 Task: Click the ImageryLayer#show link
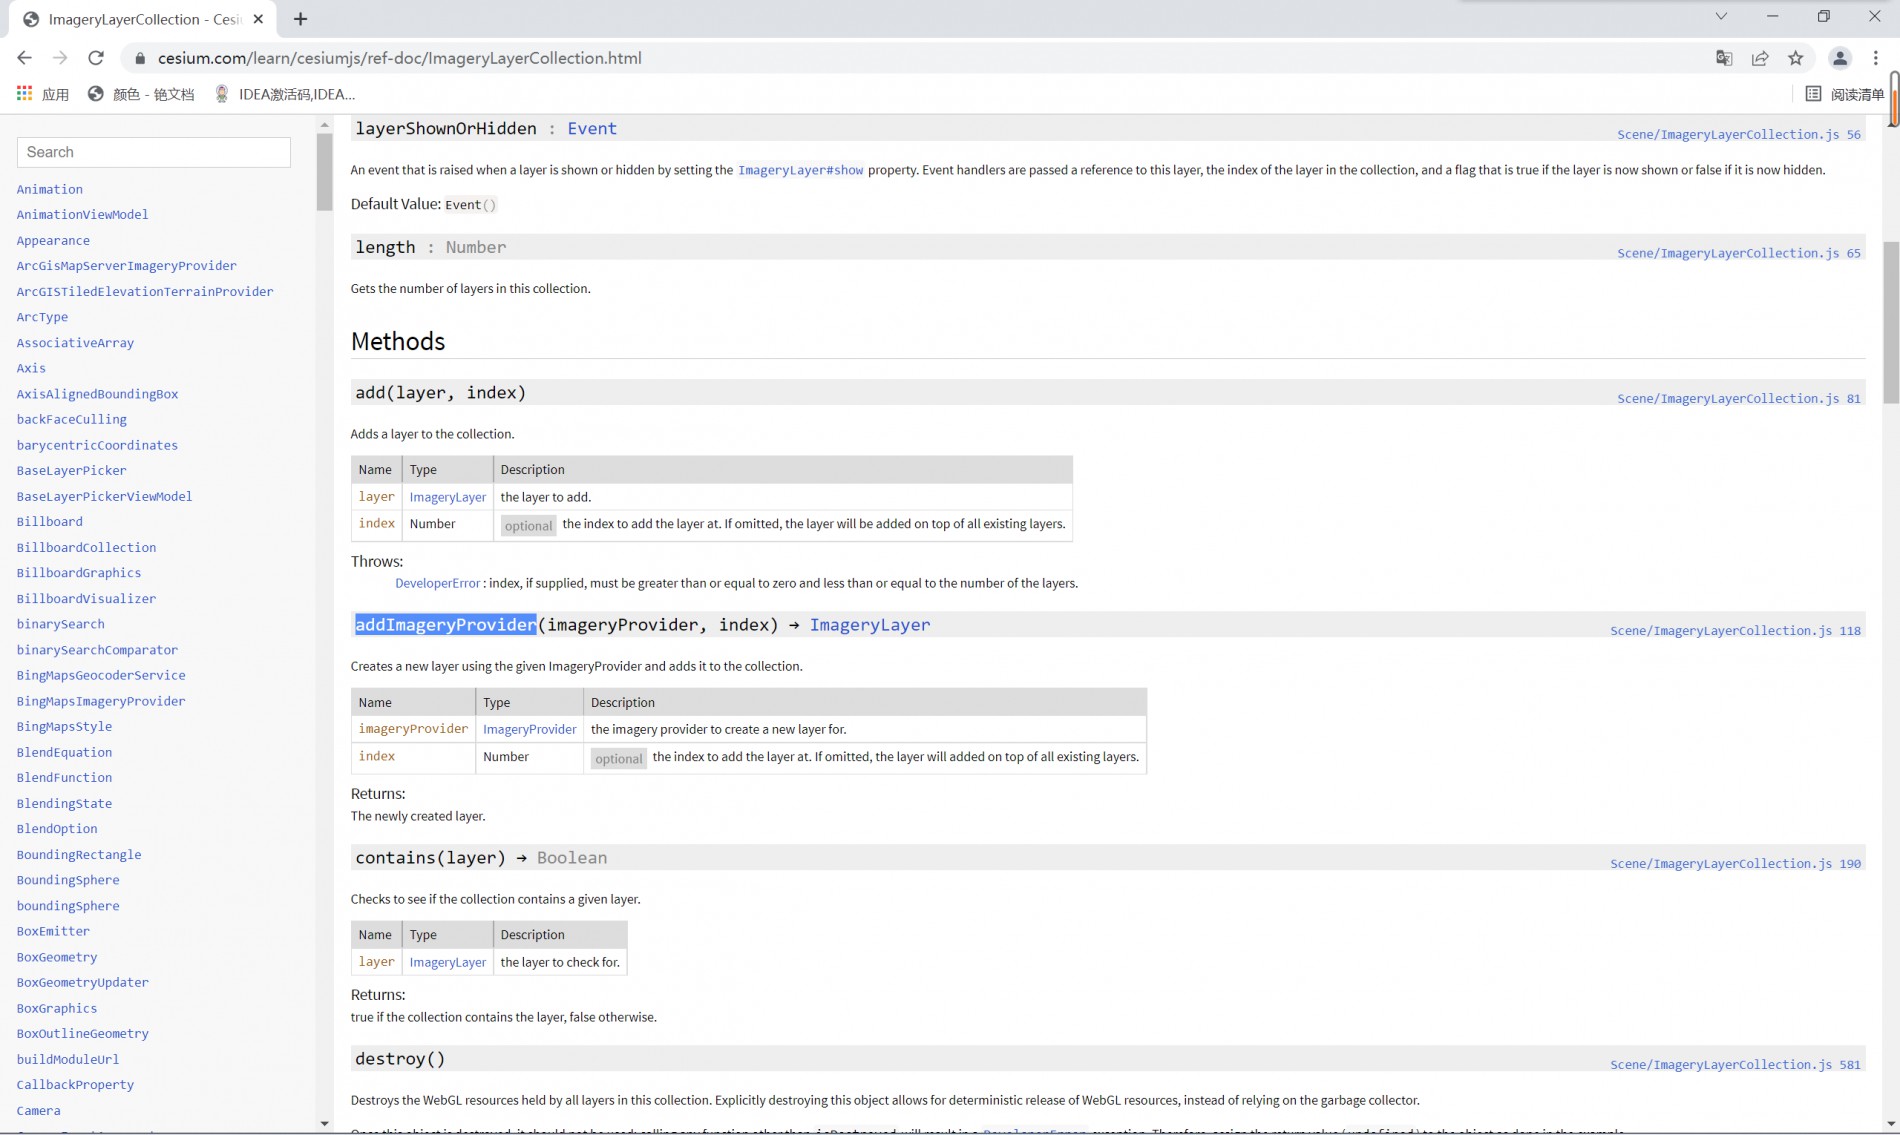(x=800, y=170)
